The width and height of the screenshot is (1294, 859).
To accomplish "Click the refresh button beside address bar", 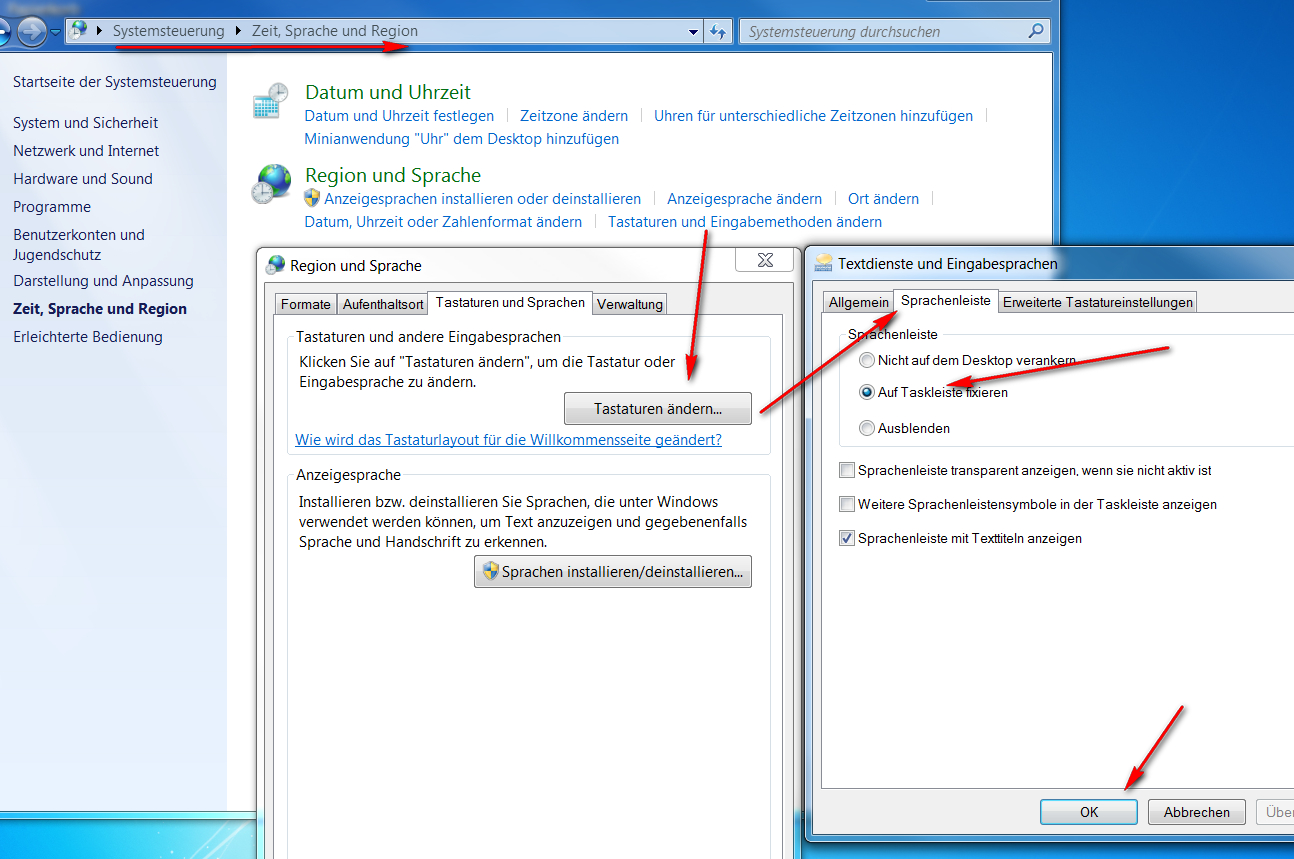I will 717,32.
